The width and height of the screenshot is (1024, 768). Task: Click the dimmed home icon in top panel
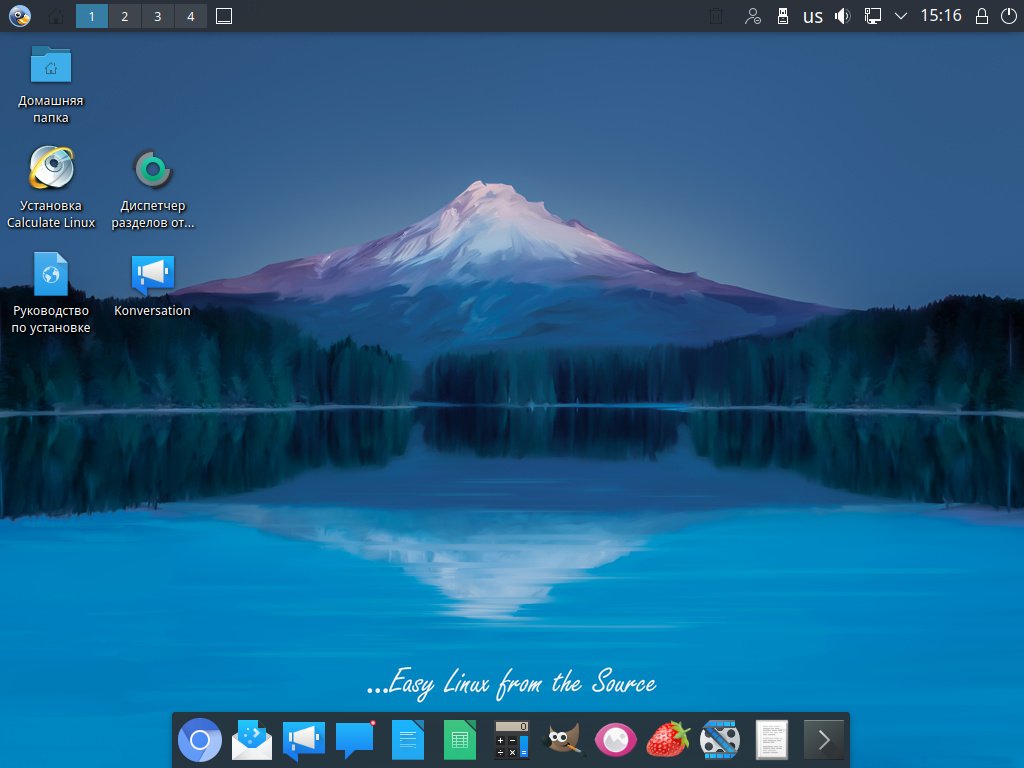(x=56, y=16)
